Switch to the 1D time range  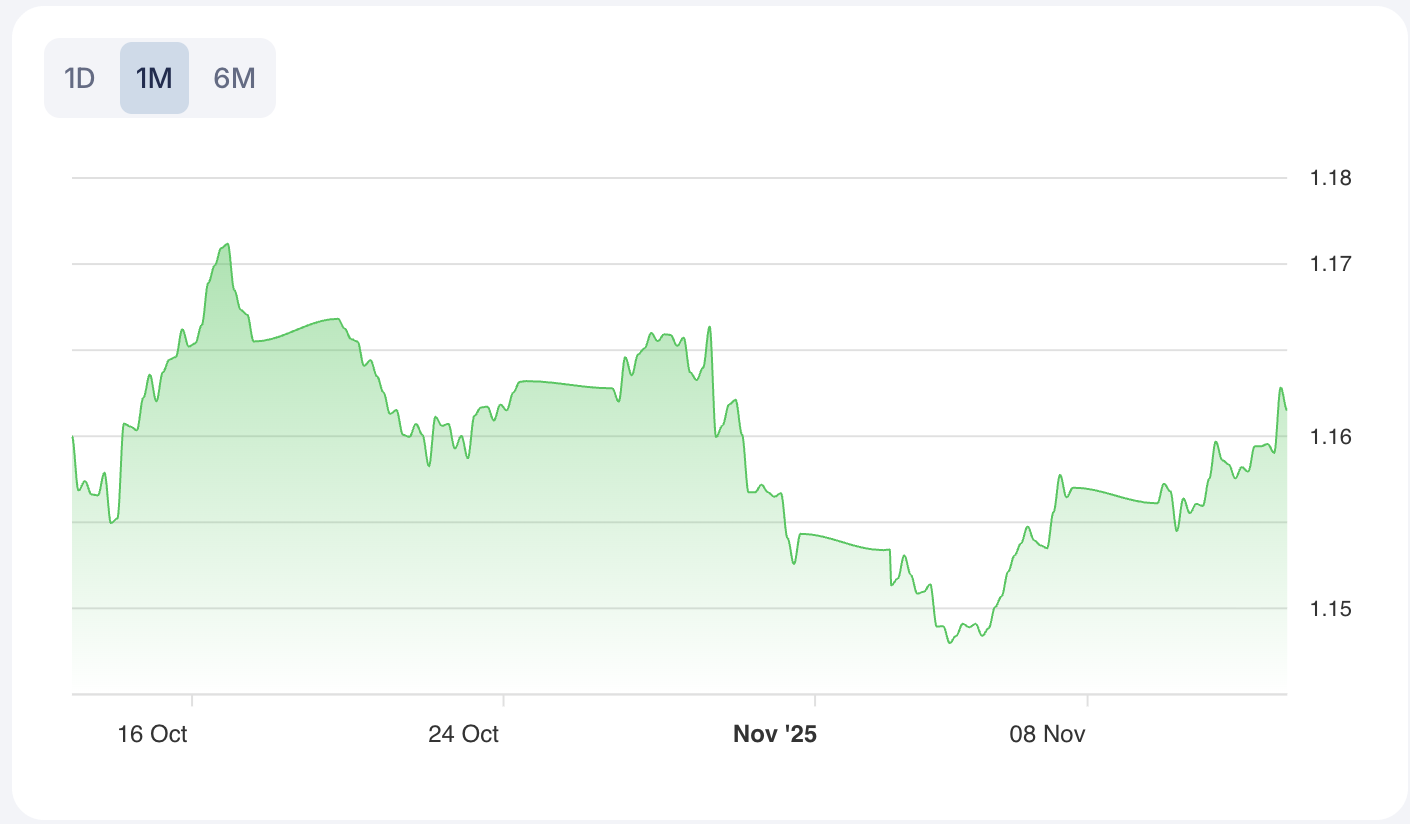80,78
